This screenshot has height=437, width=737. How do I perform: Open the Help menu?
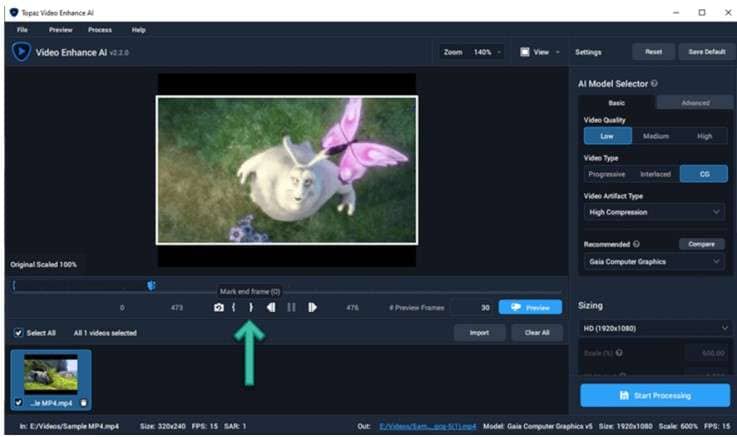click(x=138, y=30)
